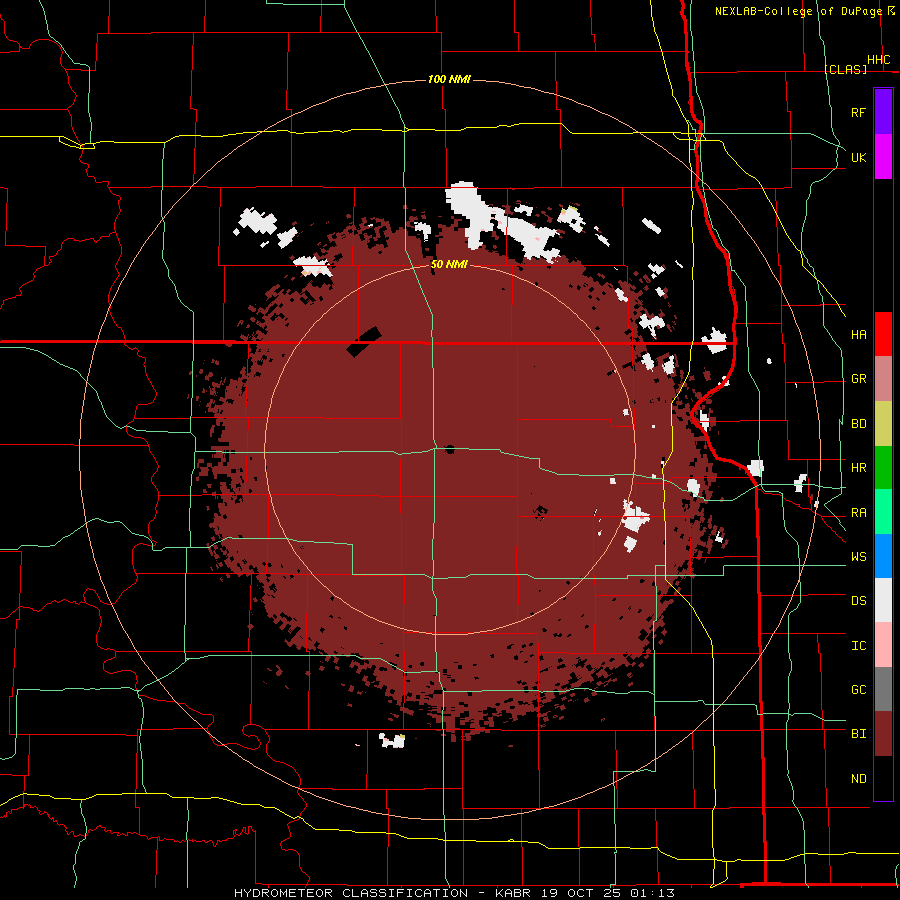
Task: Click the magenta UK legend color swatch
Action: coord(883,157)
